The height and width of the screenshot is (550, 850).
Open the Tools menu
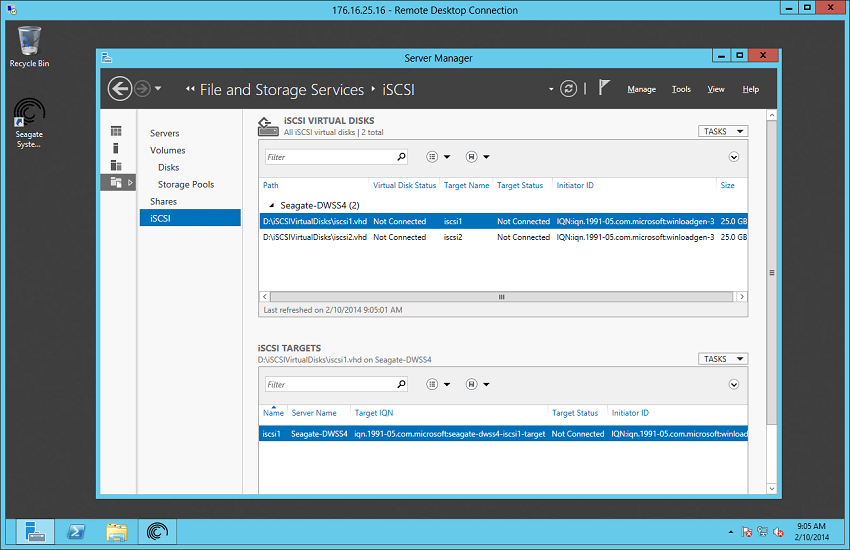(681, 89)
